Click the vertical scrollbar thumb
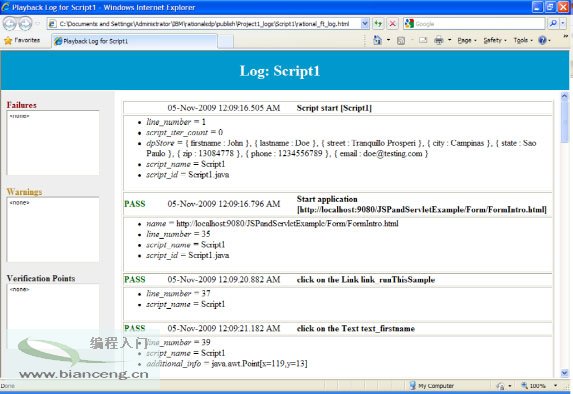This screenshot has width=573, height=394. tap(565, 122)
